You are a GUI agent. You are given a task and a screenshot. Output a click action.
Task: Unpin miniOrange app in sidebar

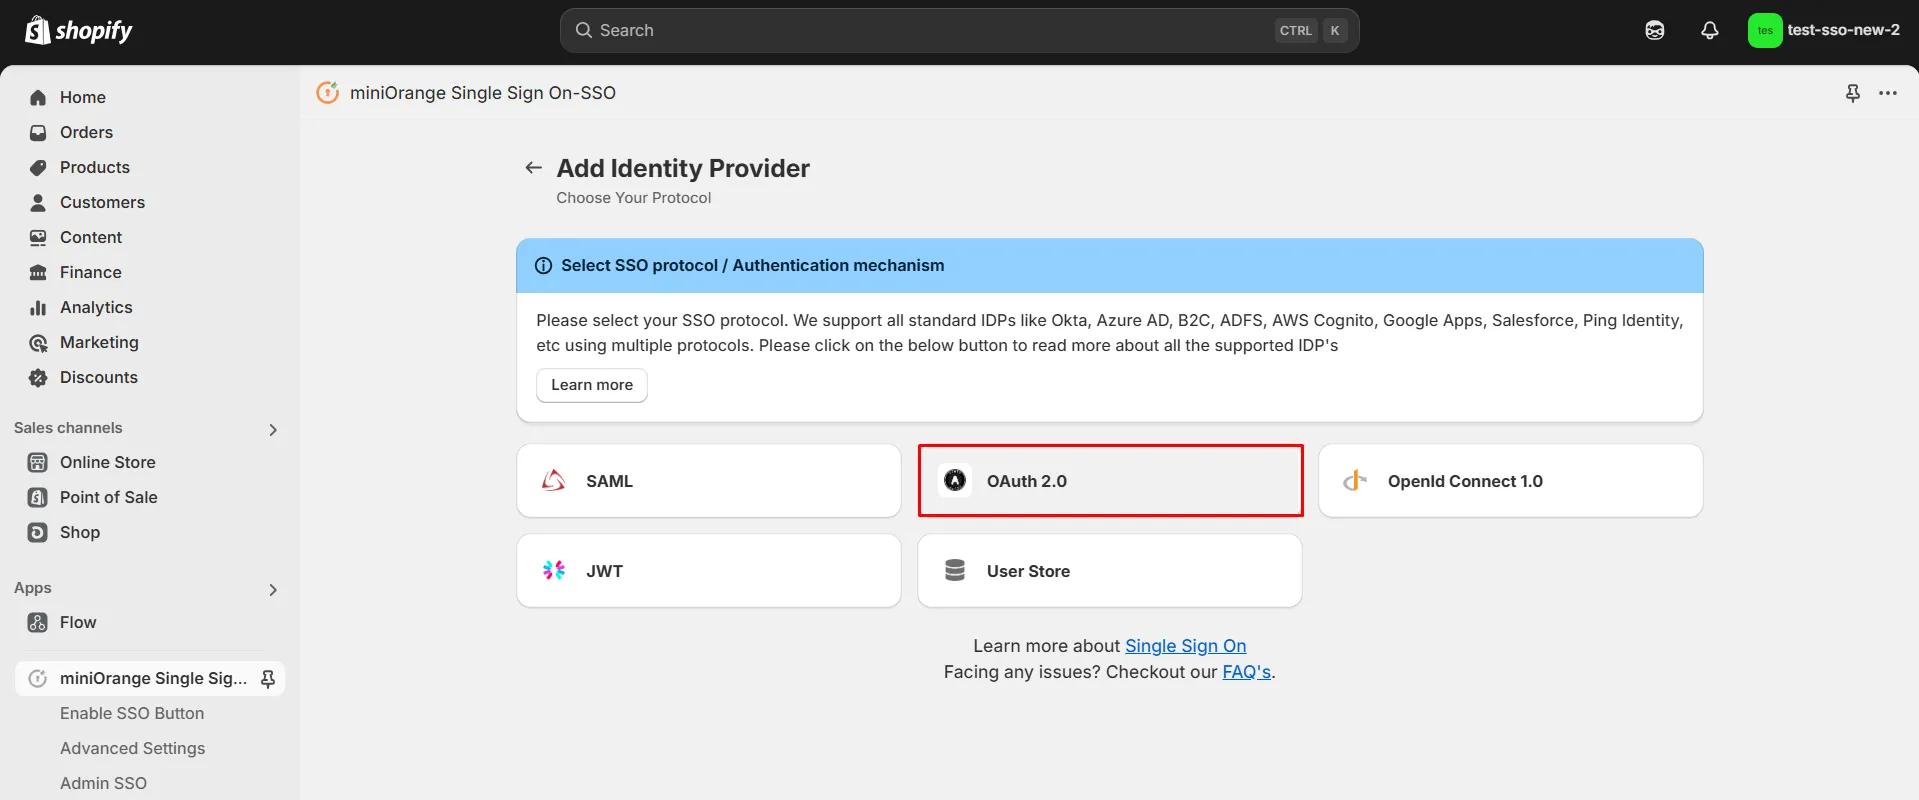(x=268, y=679)
